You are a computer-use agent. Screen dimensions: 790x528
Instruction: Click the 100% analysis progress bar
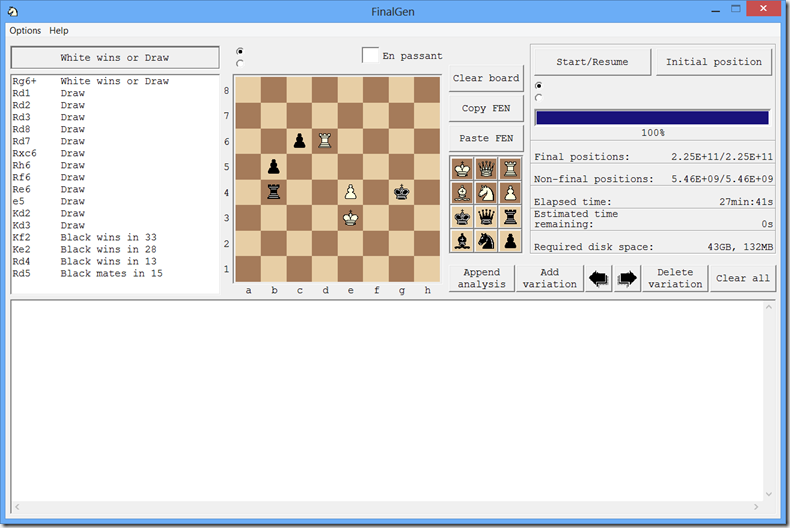coord(652,117)
